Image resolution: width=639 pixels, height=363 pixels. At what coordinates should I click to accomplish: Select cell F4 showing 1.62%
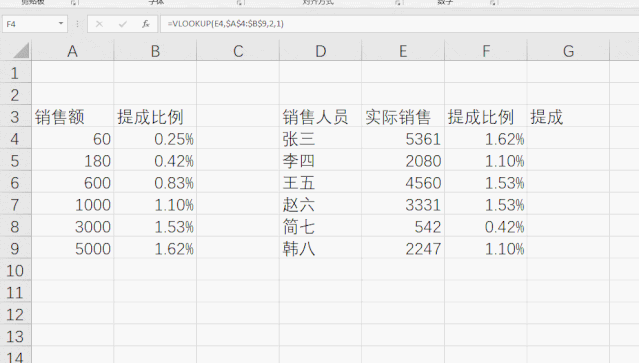click(x=486, y=139)
